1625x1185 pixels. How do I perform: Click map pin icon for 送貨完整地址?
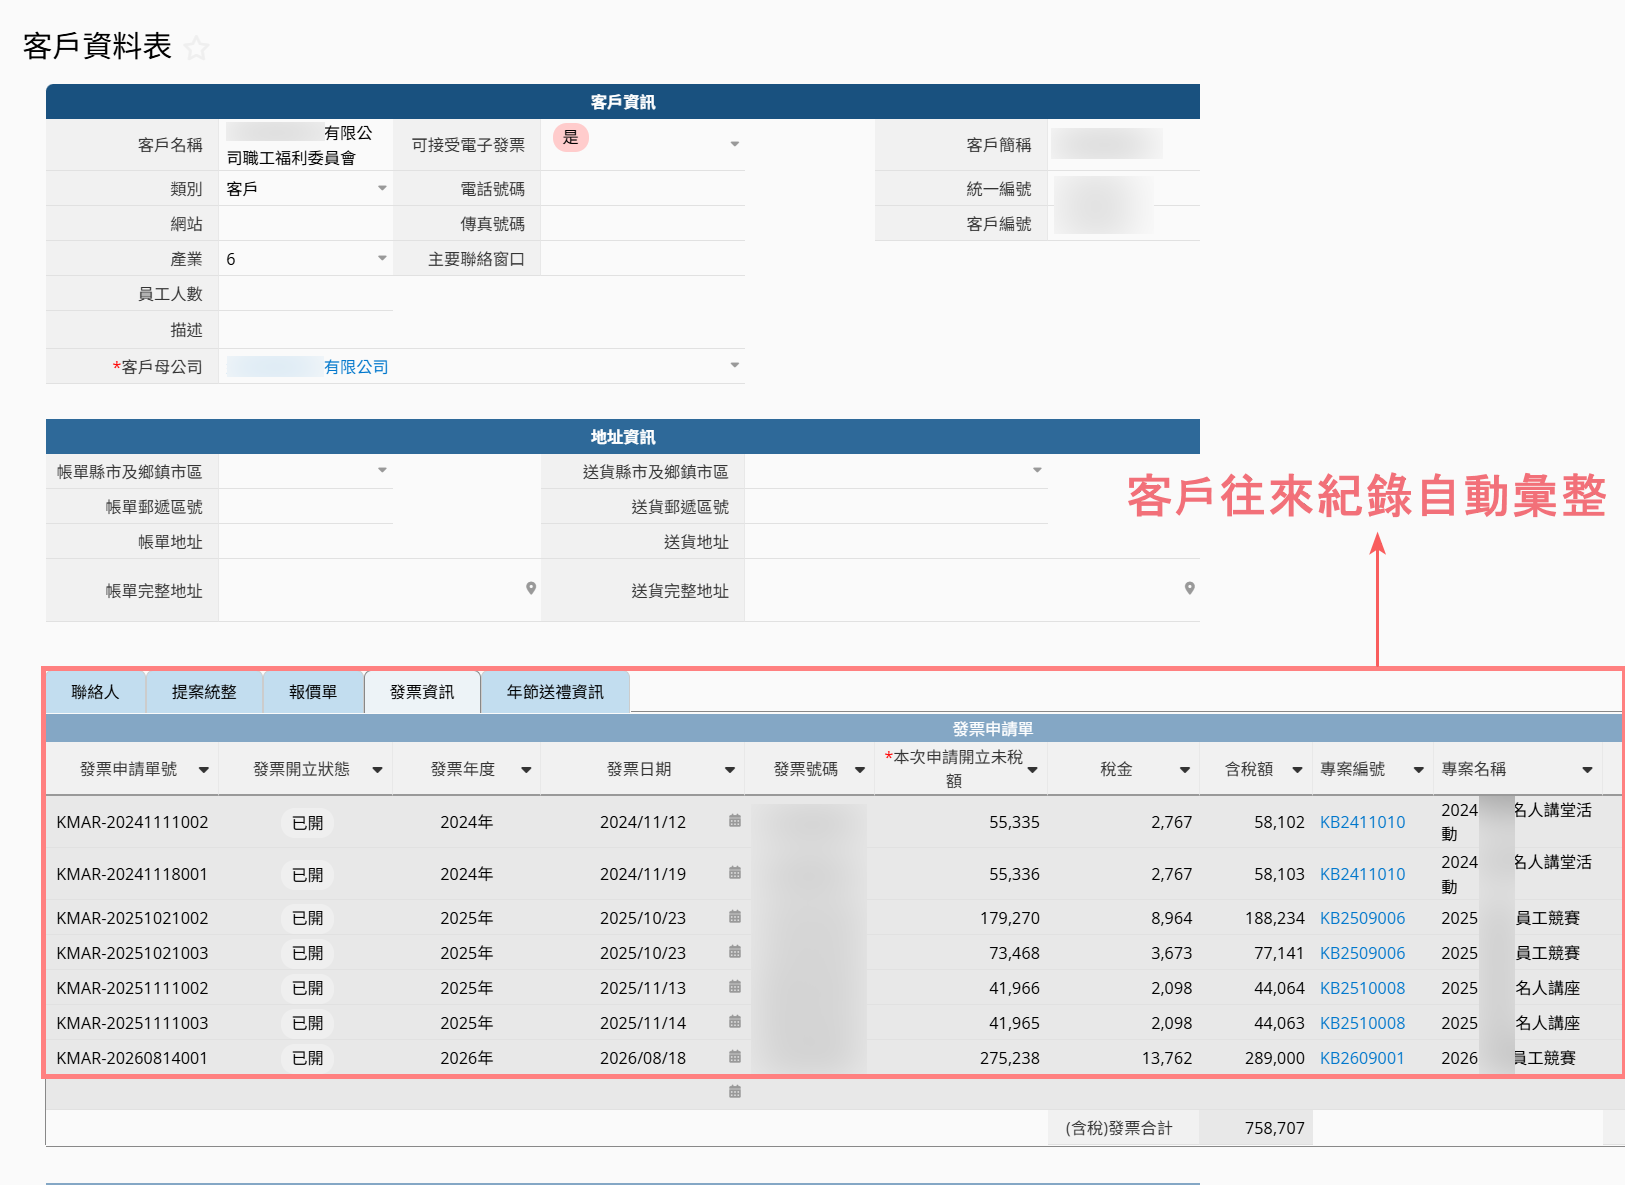(x=1189, y=588)
